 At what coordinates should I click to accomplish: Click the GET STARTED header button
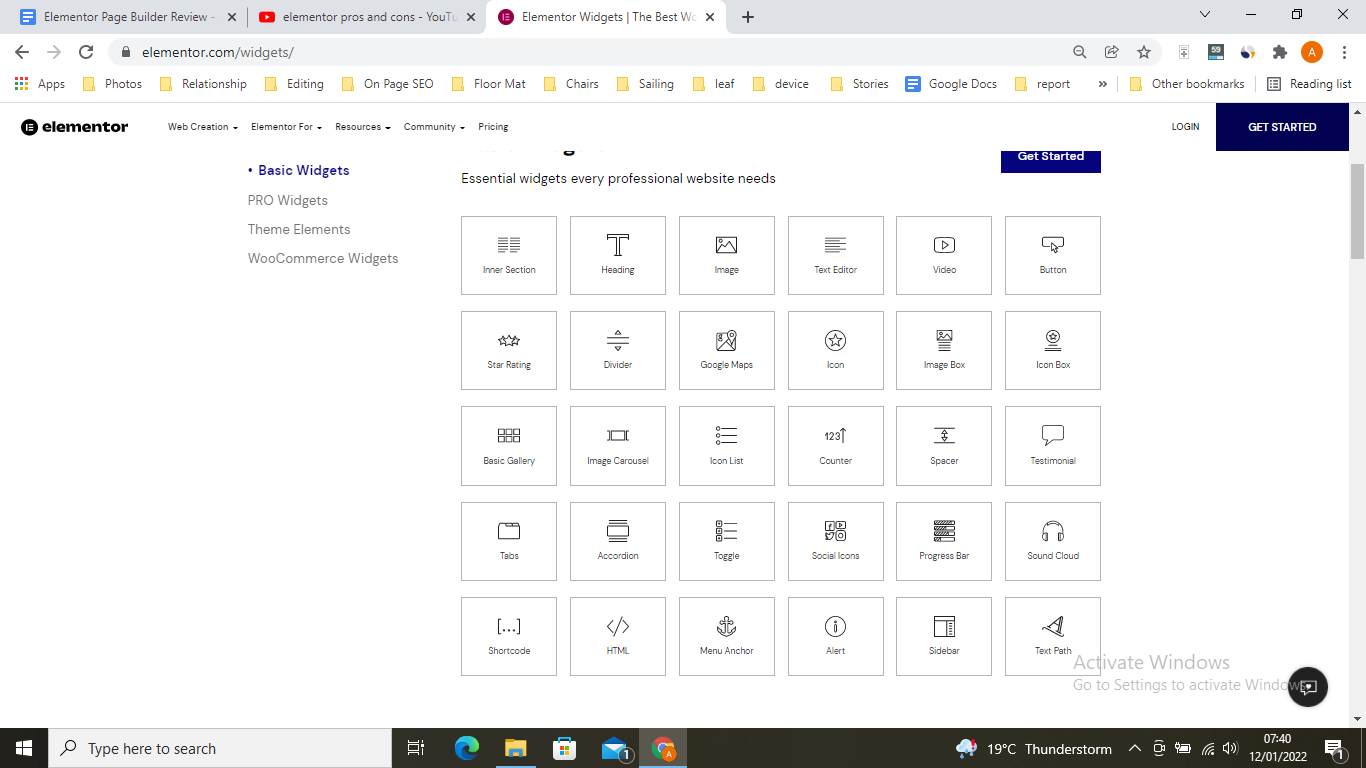point(1282,127)
